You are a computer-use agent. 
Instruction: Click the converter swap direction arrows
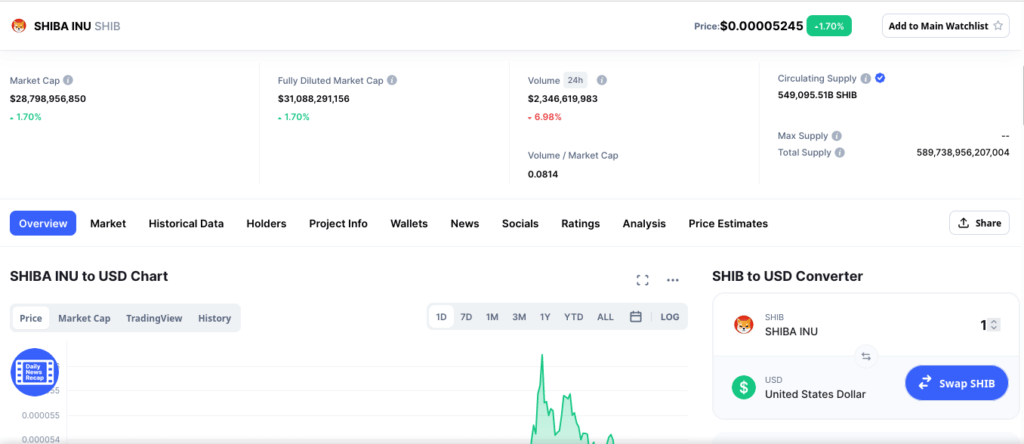point(866,355)
